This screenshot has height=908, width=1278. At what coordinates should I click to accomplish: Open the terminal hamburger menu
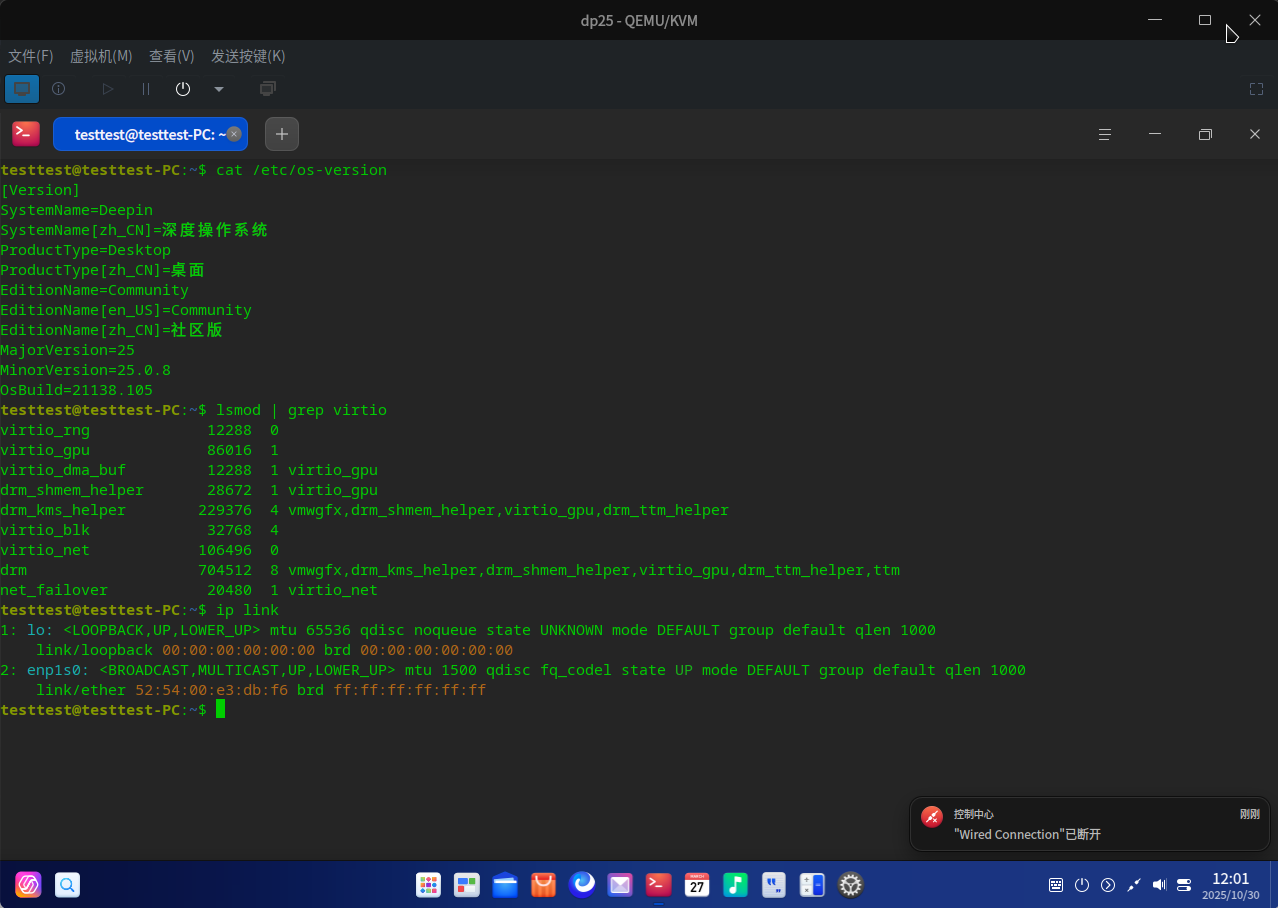click(1105, 134)
